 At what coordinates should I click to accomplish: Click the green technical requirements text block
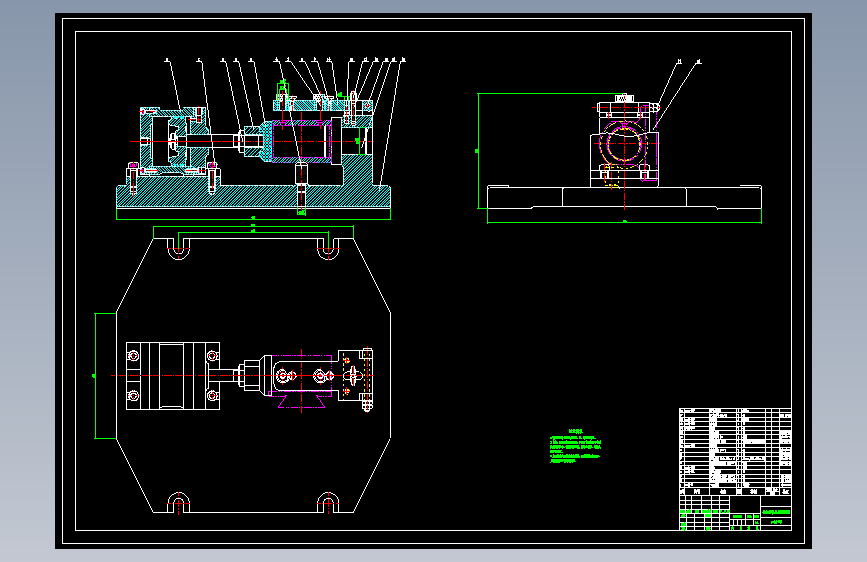tap(575, 446)
